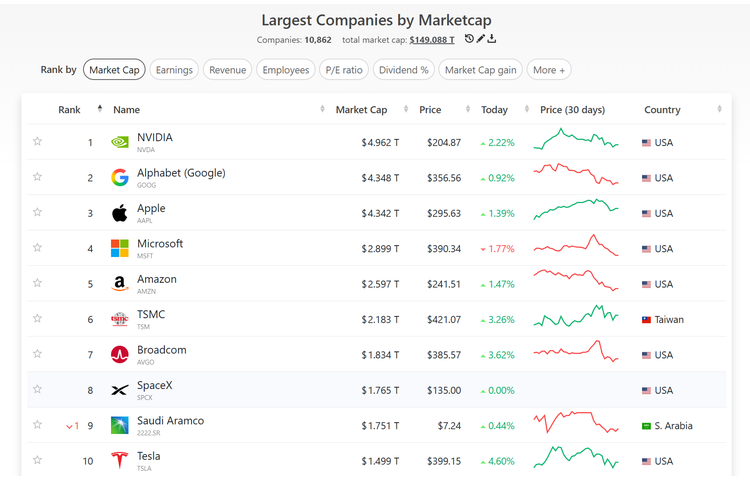This screenshot has width=750, height=500.
Task: Click the Saudi Arabia flag icon
Action: point(646,426)
